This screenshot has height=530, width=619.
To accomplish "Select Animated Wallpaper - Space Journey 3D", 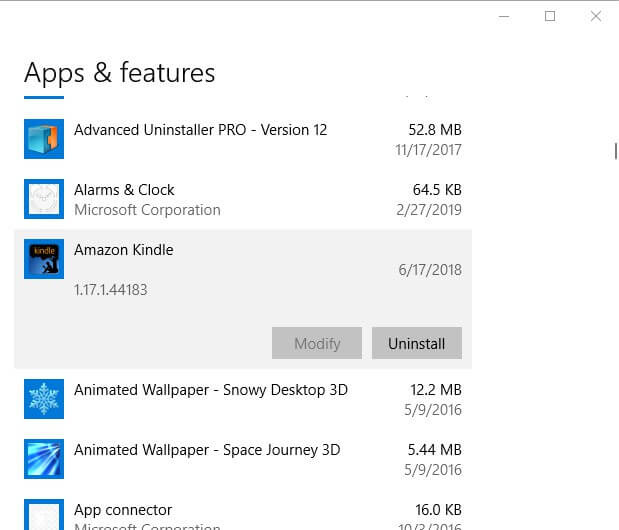I will pyautogui.click(x=207, y=450).
